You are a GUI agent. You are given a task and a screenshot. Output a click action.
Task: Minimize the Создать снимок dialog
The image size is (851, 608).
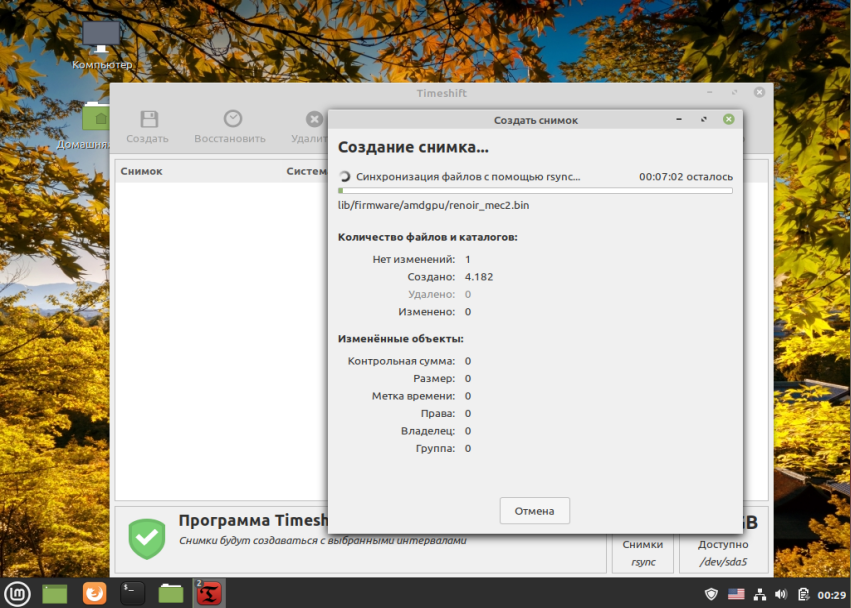[679, 119]
